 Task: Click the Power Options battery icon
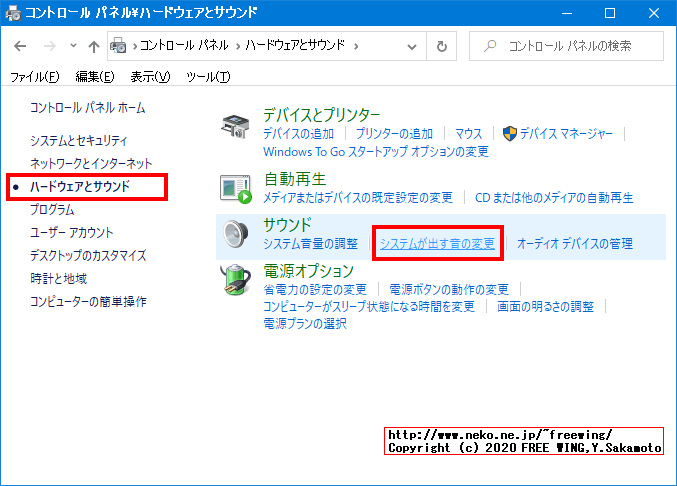coord(236,280)
